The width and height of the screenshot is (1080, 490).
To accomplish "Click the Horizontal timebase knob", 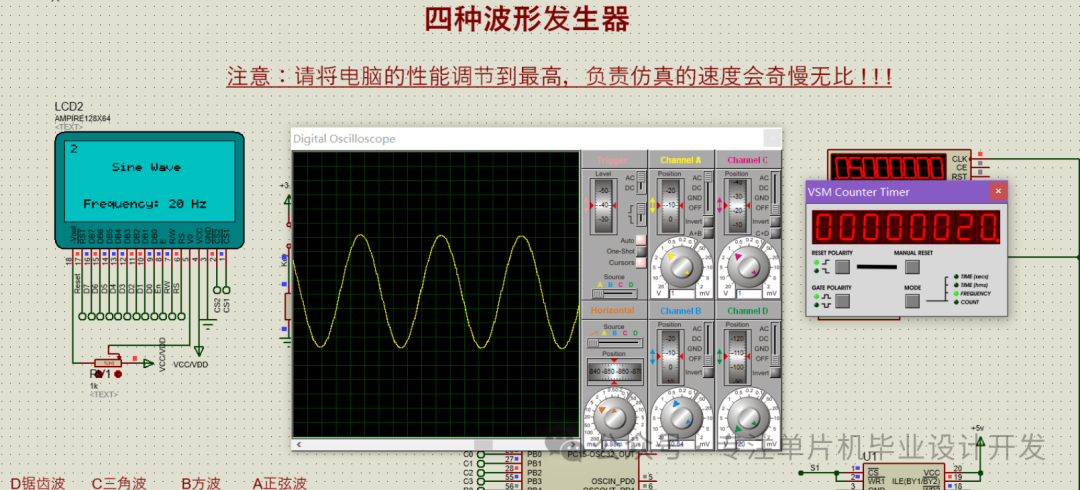I will click(x=614, y=416).
